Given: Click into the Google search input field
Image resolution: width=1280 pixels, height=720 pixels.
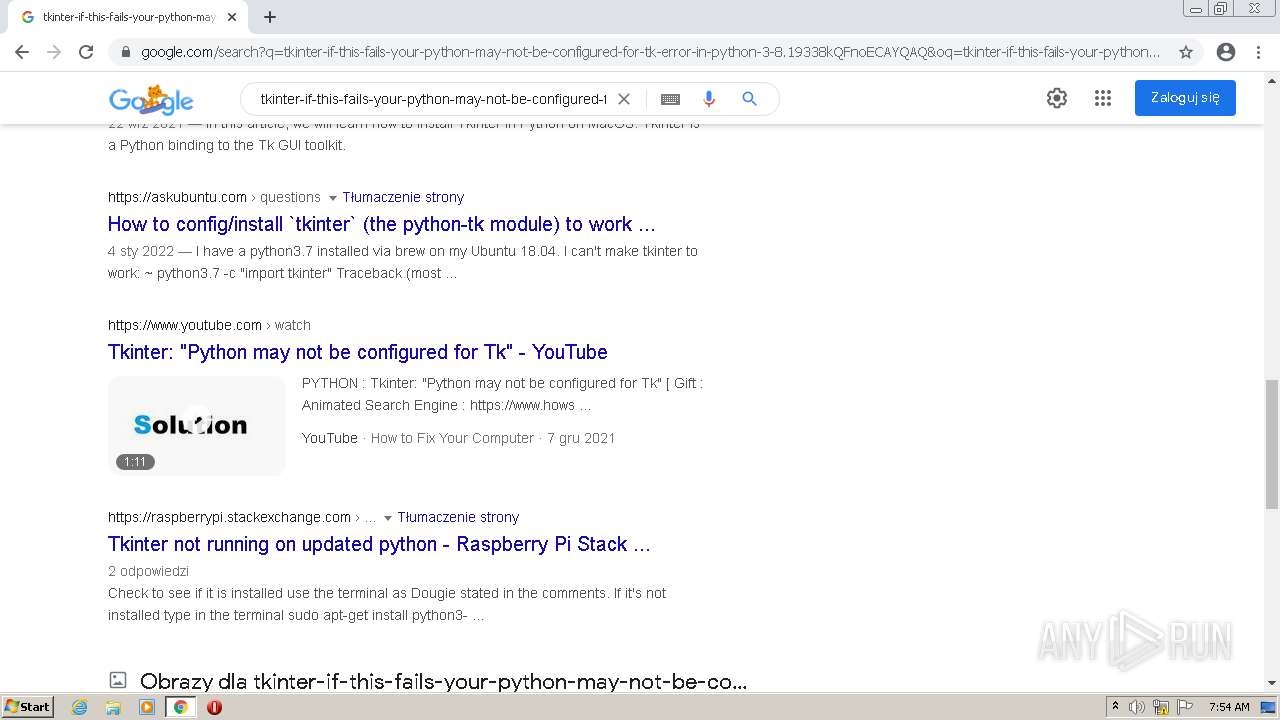Looking at the screenshot, I should coord(433,99).
